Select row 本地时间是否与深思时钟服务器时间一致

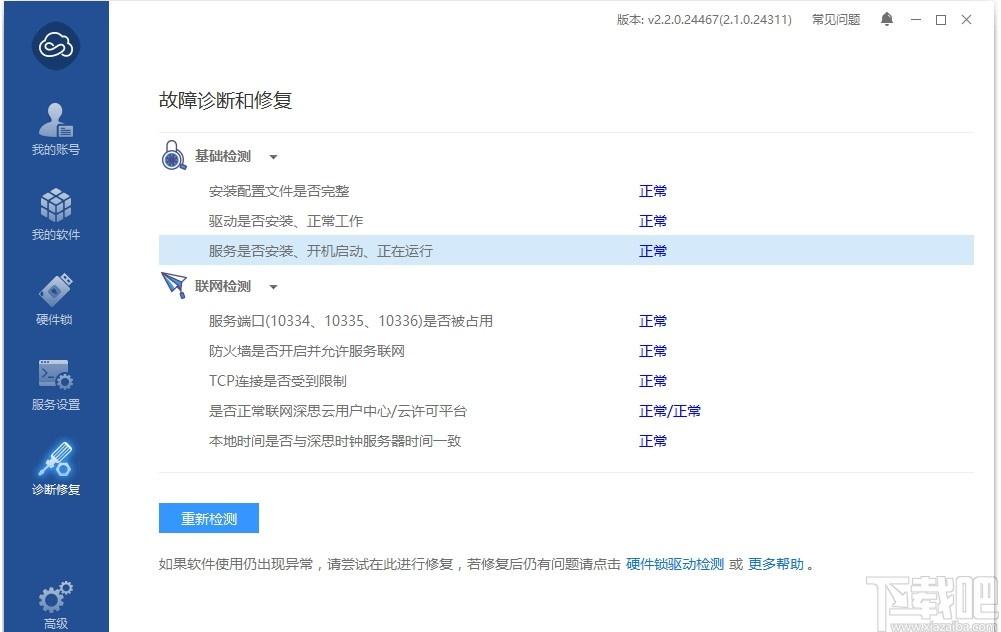click(566, 441)
